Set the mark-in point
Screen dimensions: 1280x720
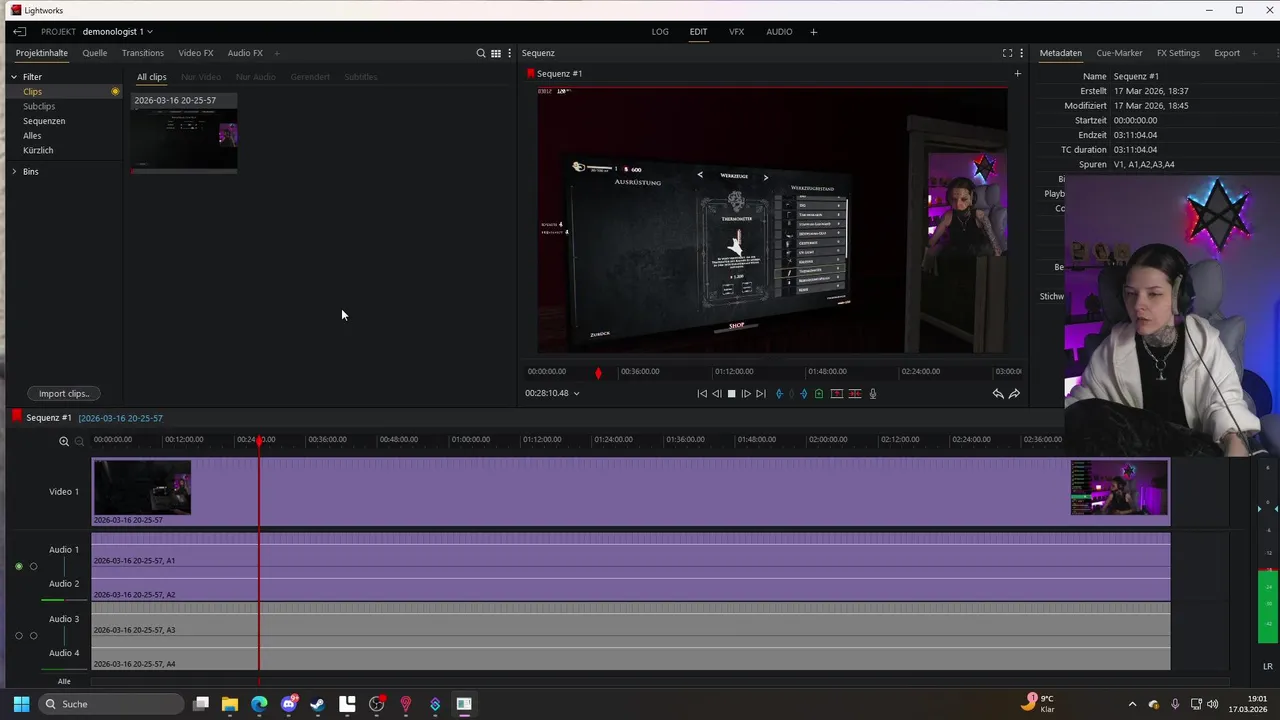coord(779,394)
